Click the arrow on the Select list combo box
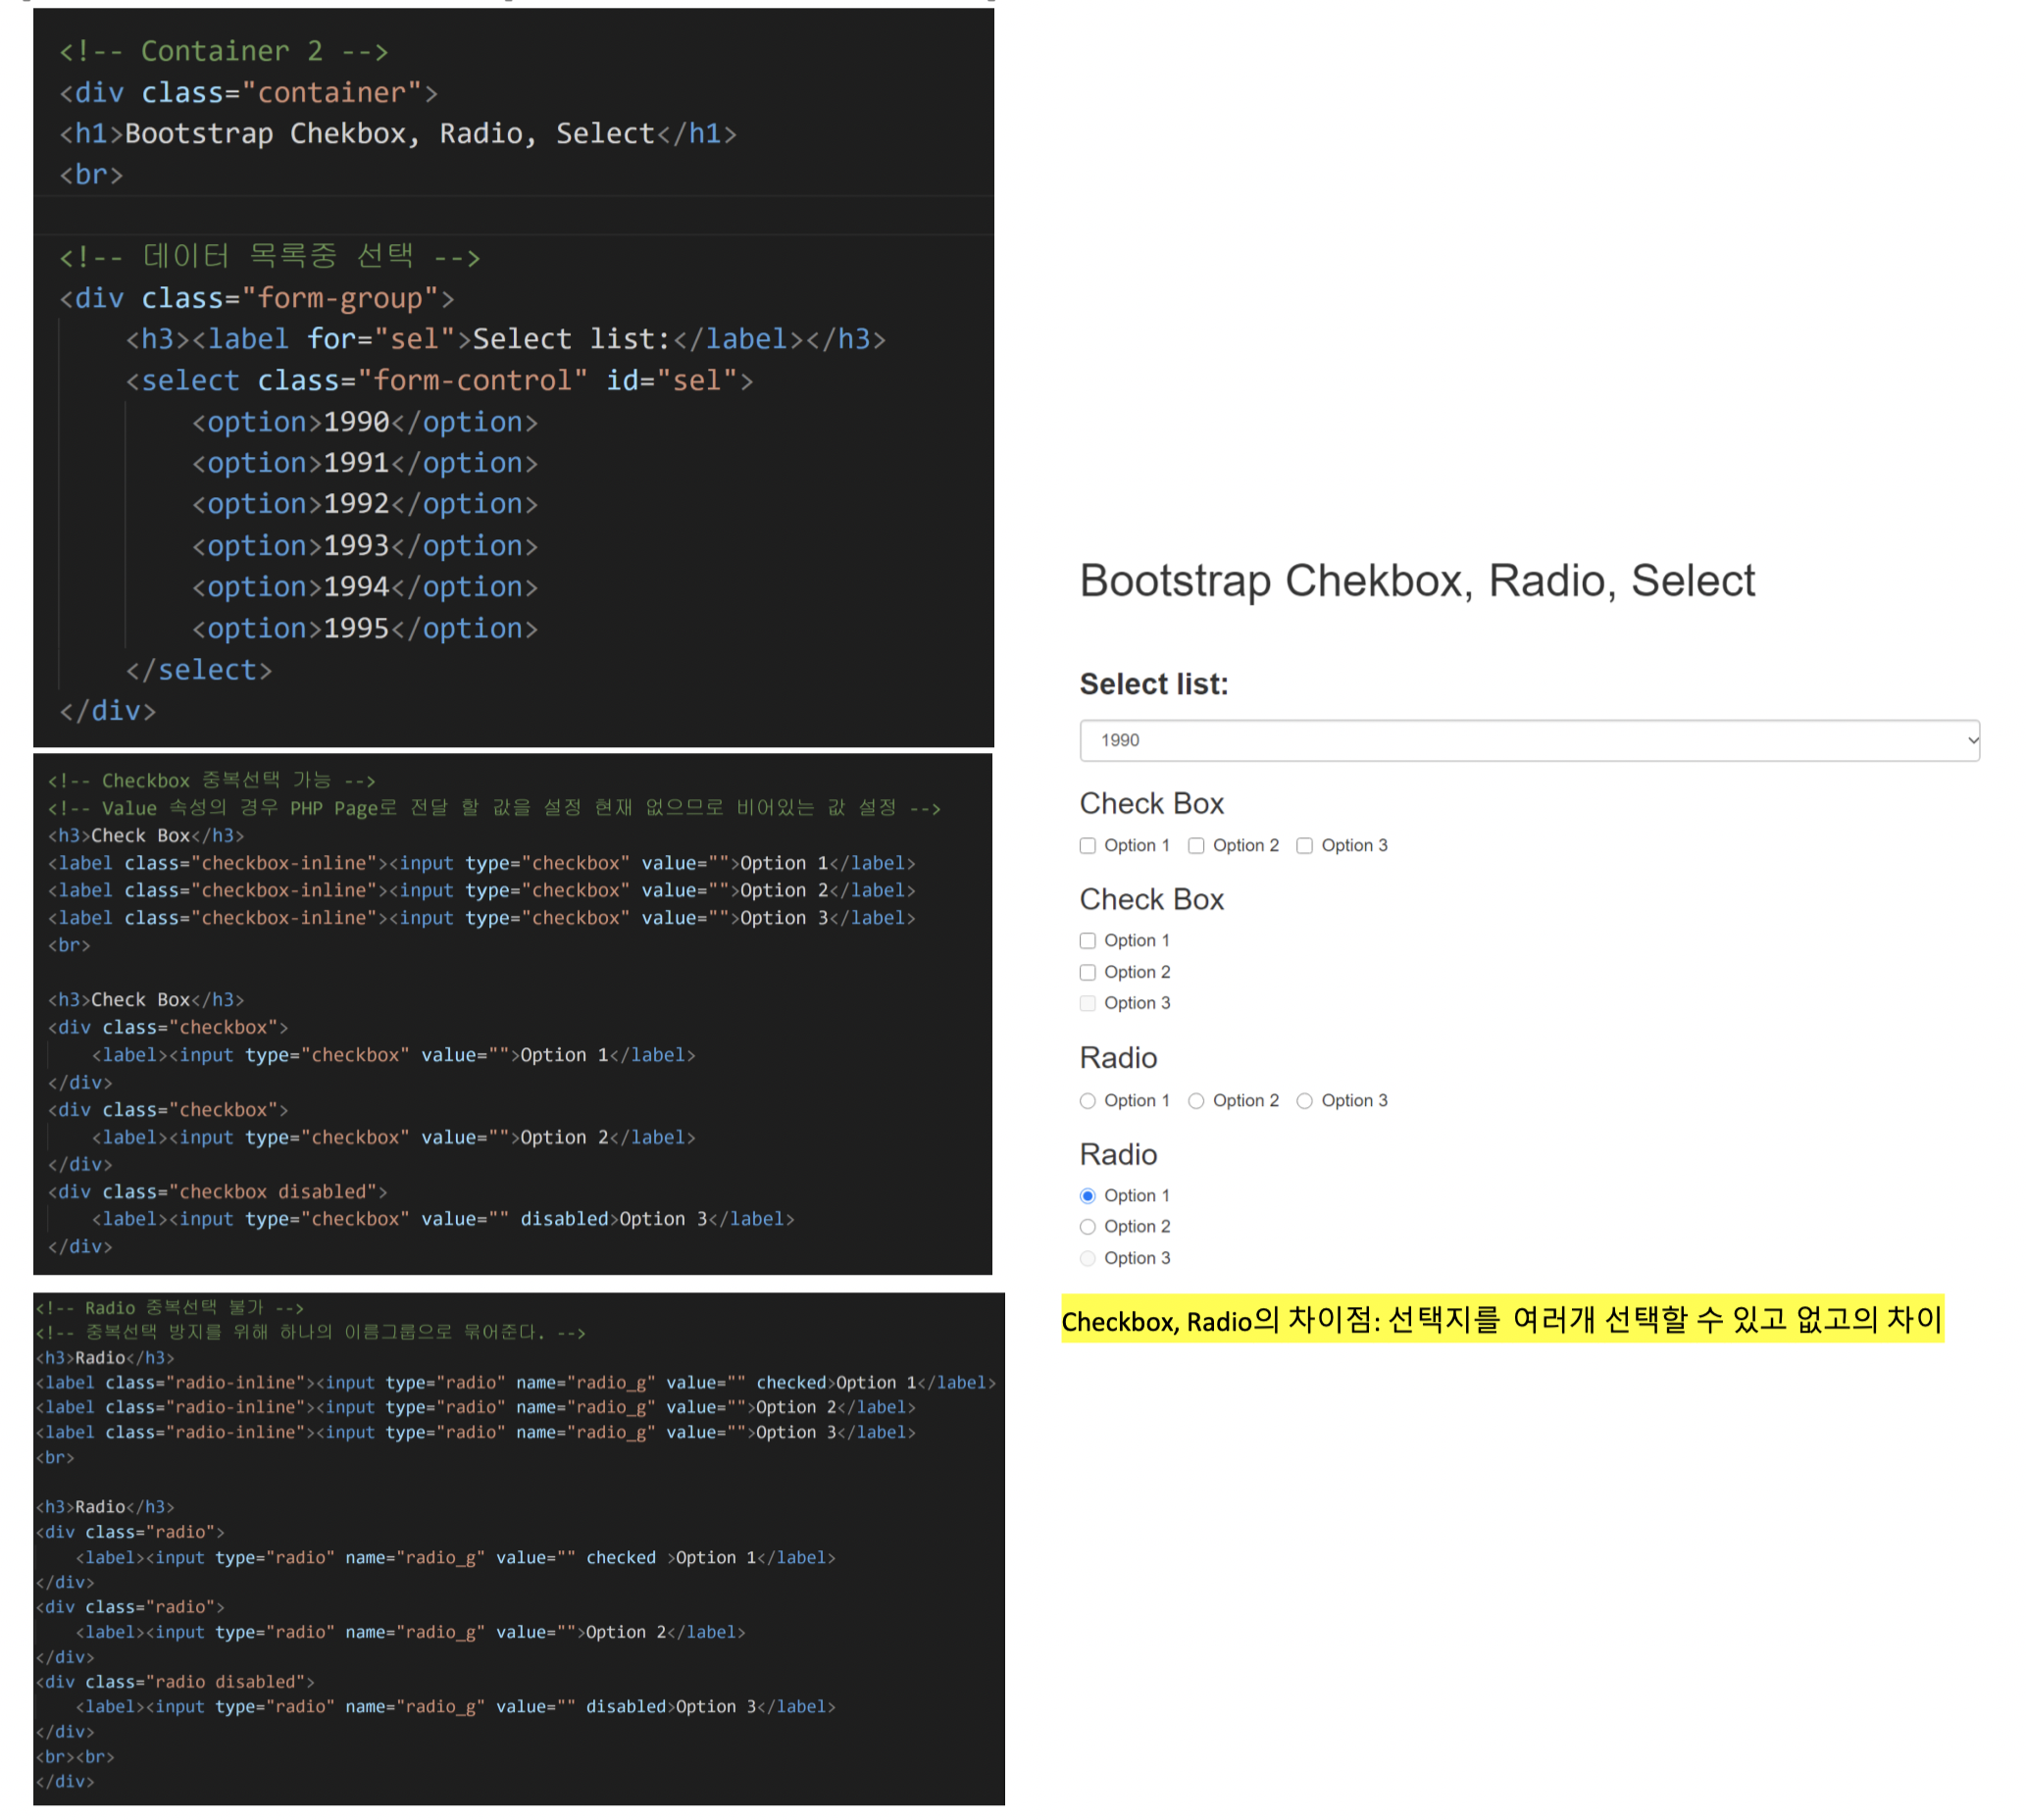 click(x=1972, y=740)
